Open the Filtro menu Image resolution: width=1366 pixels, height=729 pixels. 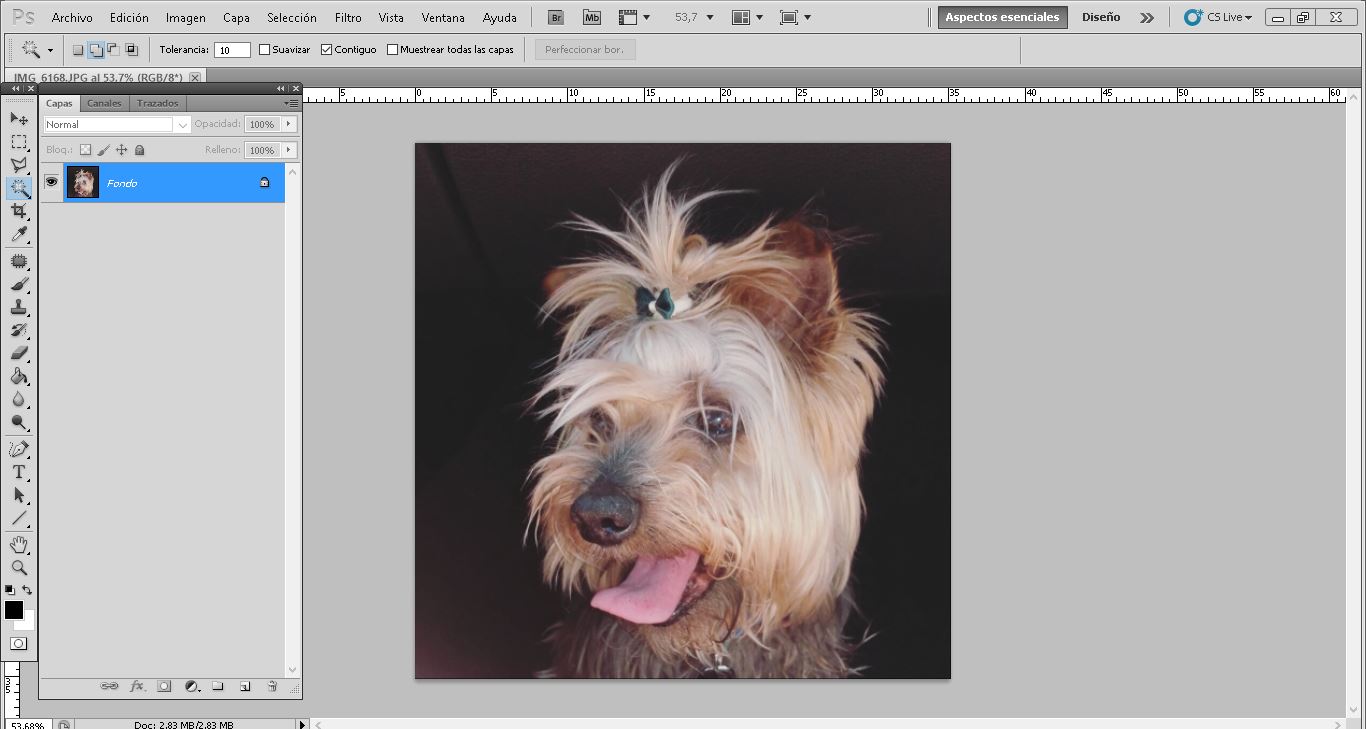(x=348, y=17)
